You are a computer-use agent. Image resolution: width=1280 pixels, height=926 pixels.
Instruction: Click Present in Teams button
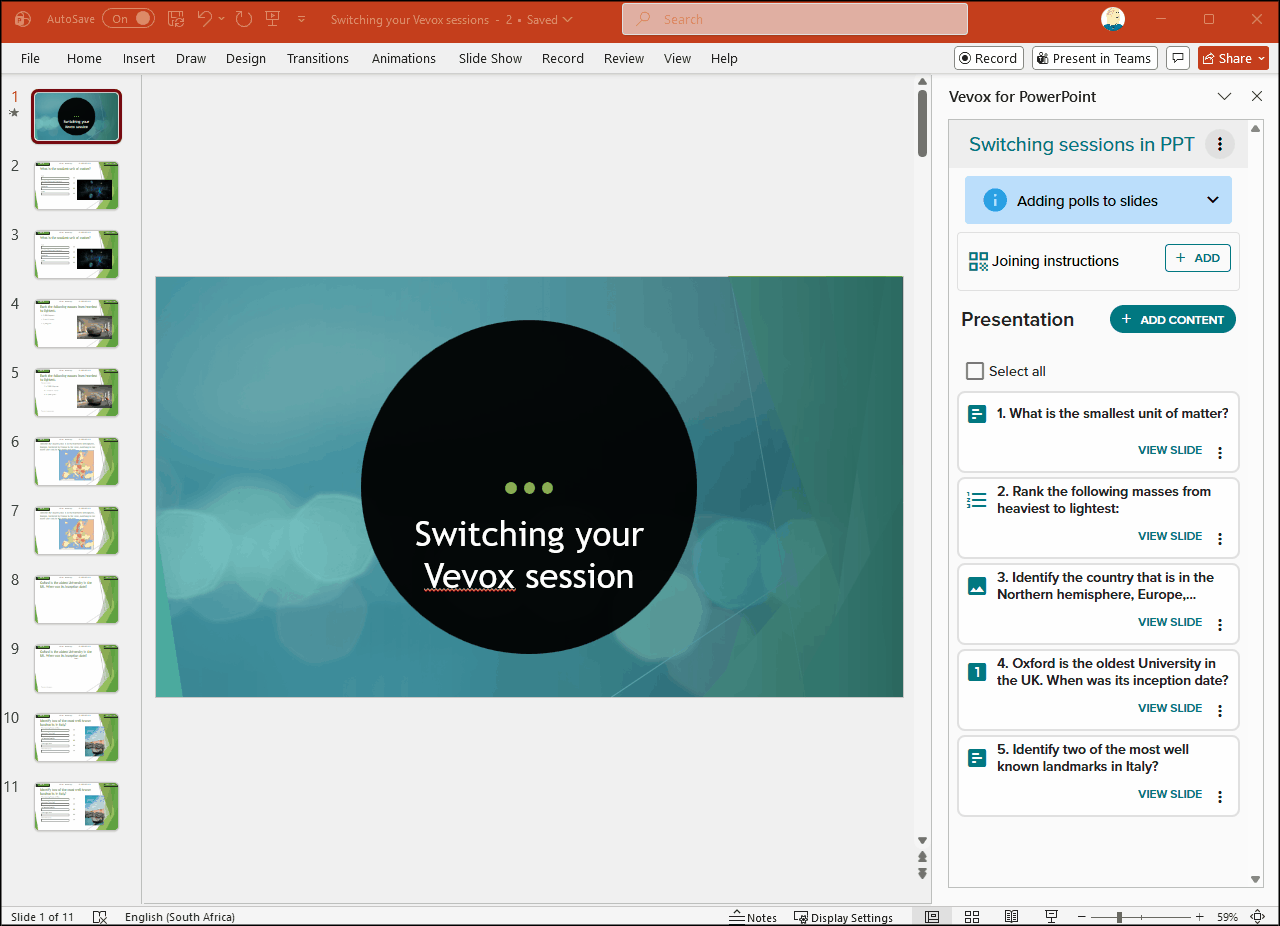(x=1094, y=58)
